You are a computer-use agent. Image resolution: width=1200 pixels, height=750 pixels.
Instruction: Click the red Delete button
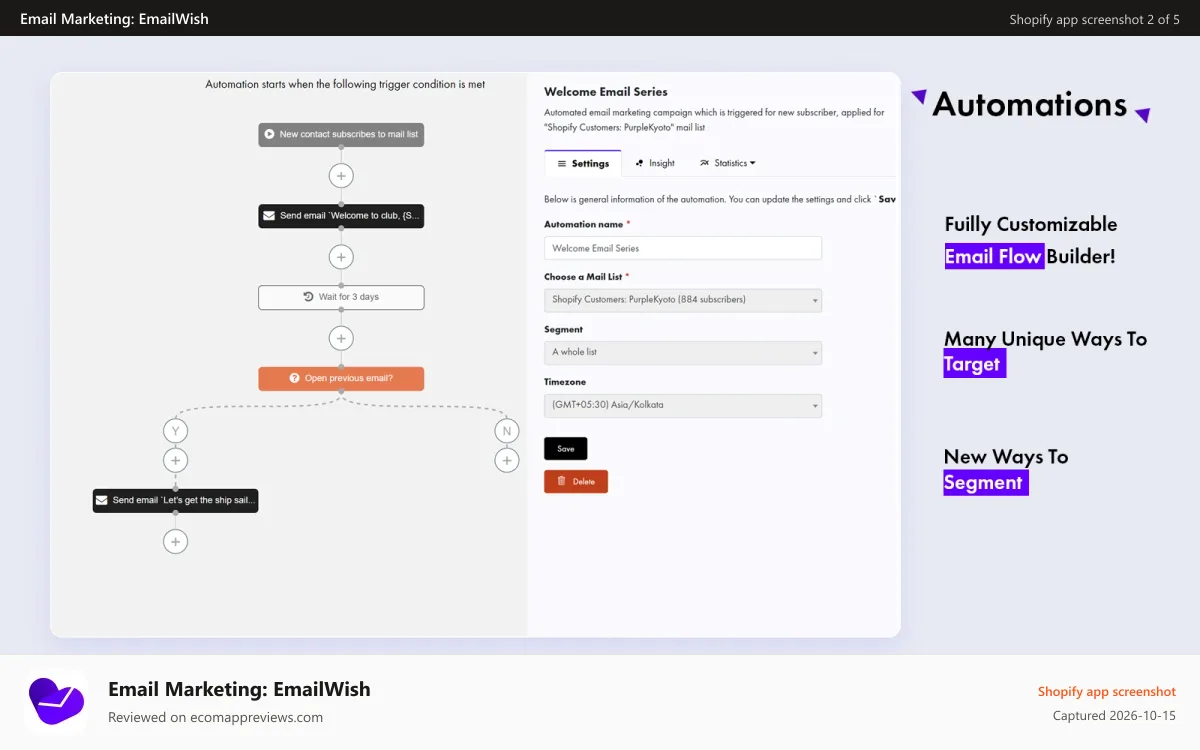tap(576, 482)
